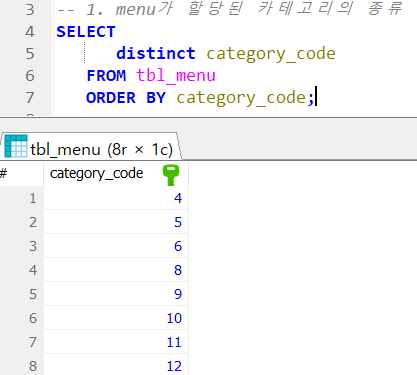Click the Korean comment on line 3

click(x=230, y=9)
